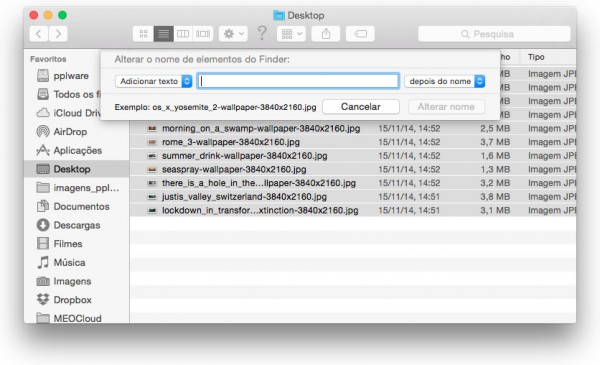
Task: Click the yellow minimize window button
Action: click(x=48, y=15)
